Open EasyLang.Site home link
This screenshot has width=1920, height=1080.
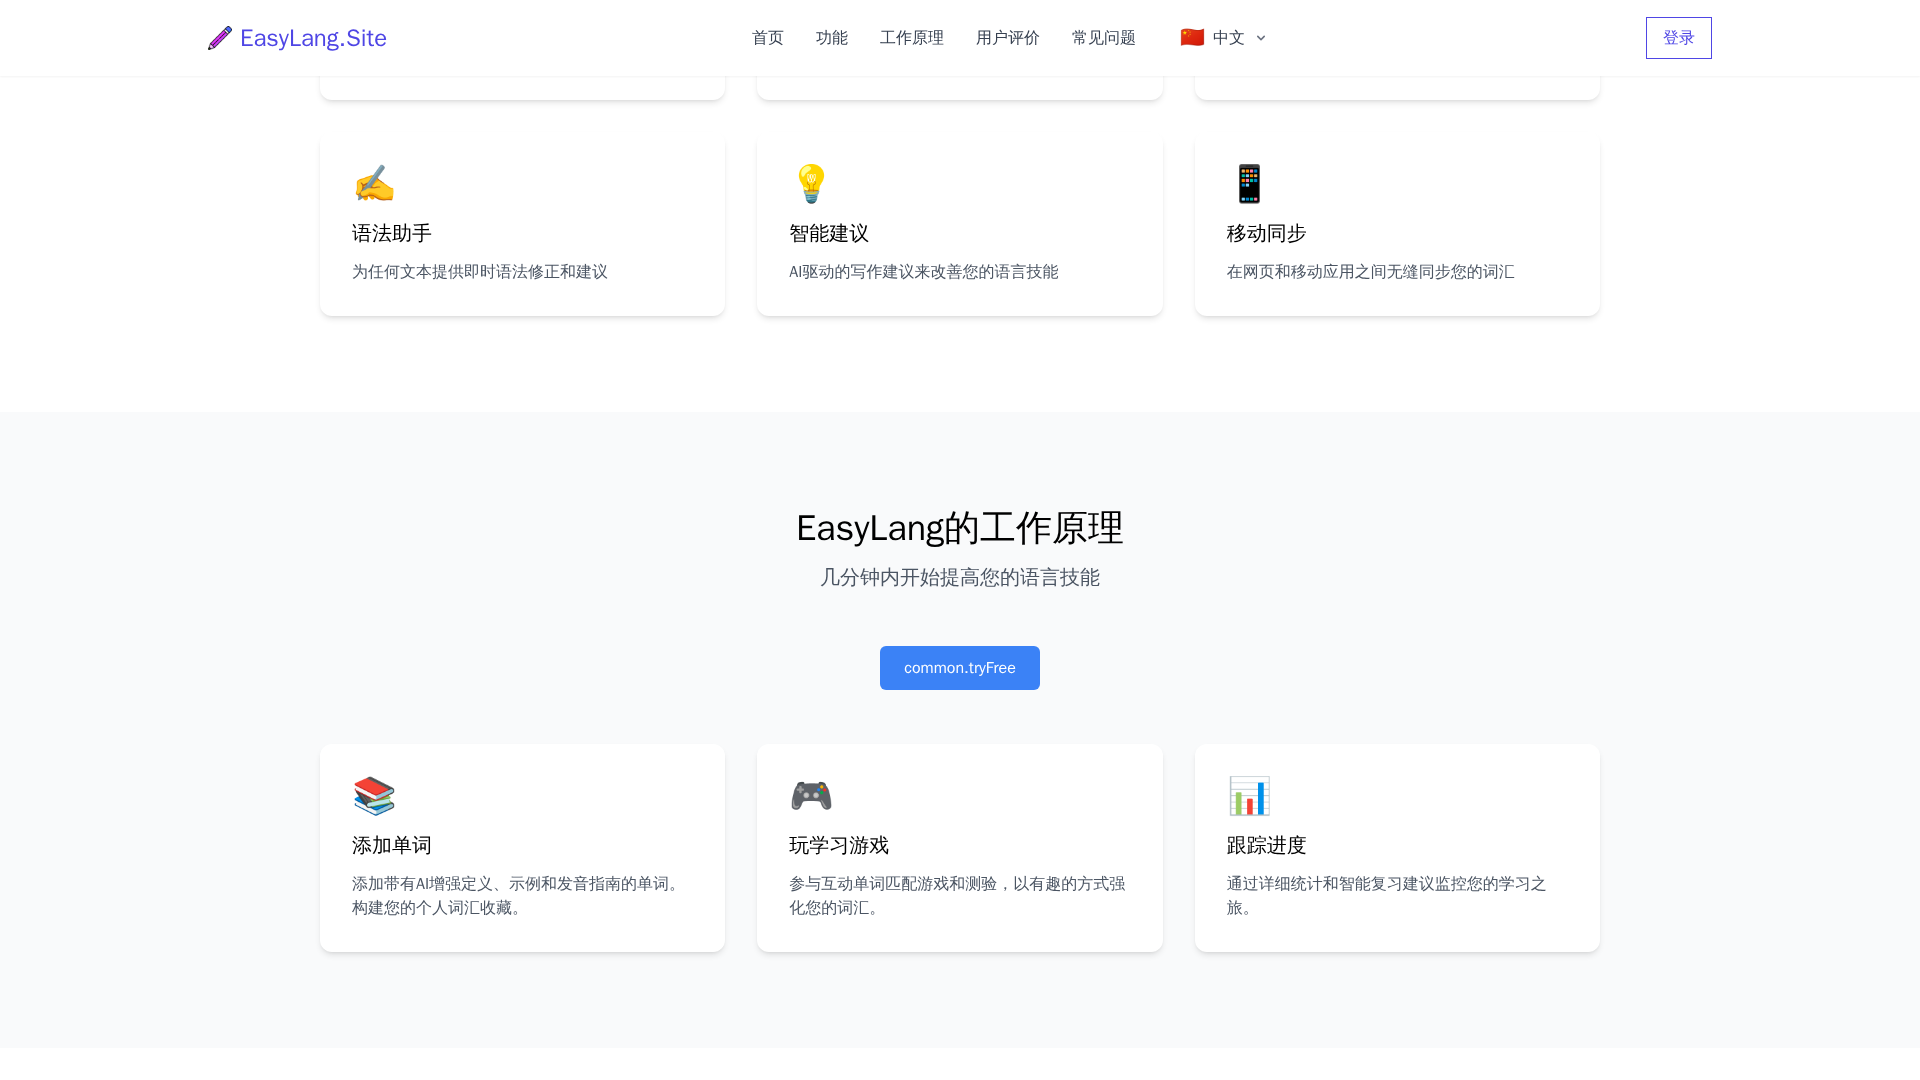point(313,38)
